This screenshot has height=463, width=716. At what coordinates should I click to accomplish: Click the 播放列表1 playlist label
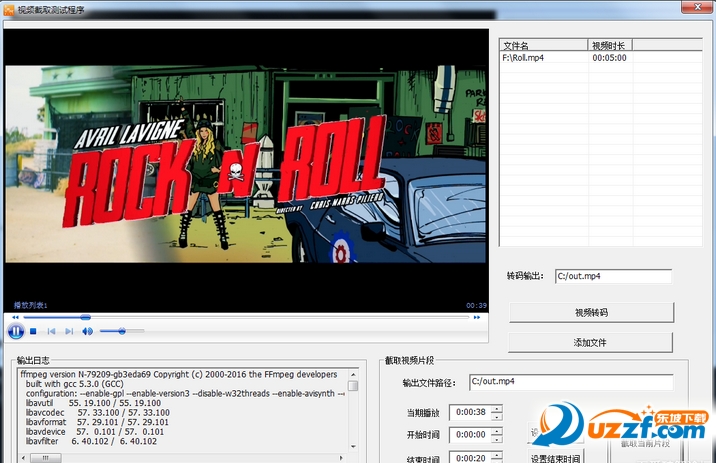coord(31,305)
